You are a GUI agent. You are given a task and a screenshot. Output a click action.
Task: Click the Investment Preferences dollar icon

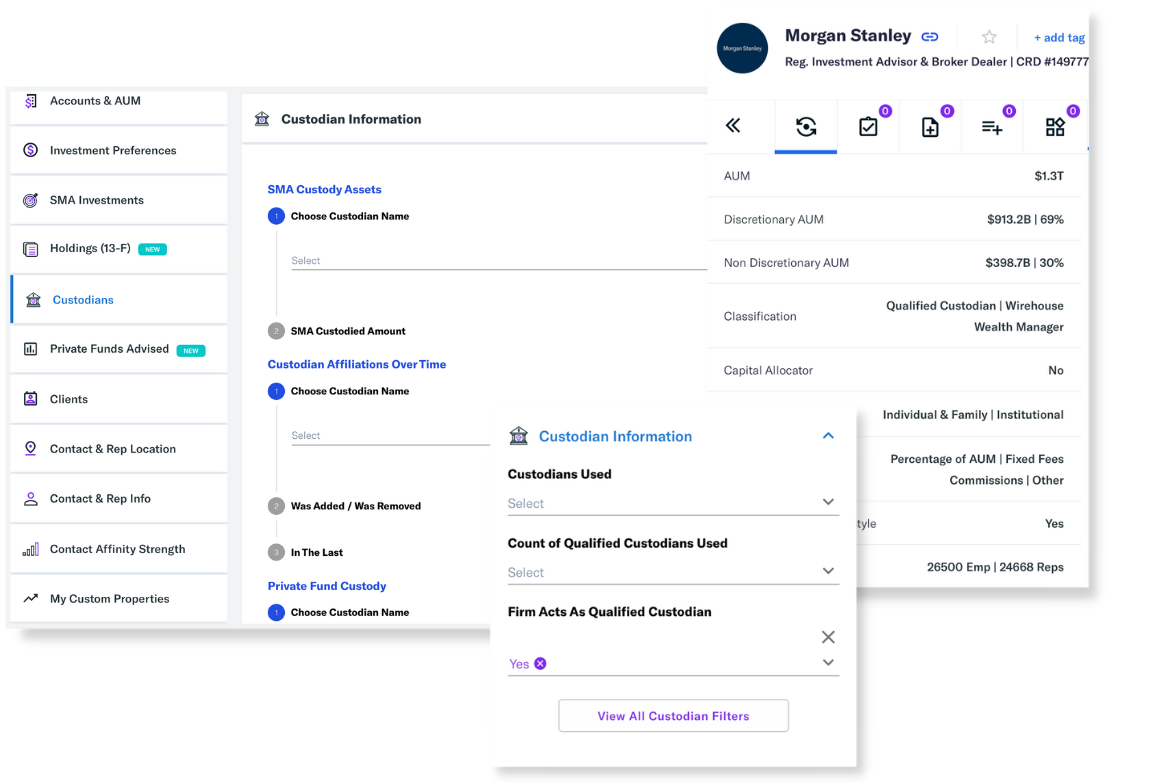(30, 150)
